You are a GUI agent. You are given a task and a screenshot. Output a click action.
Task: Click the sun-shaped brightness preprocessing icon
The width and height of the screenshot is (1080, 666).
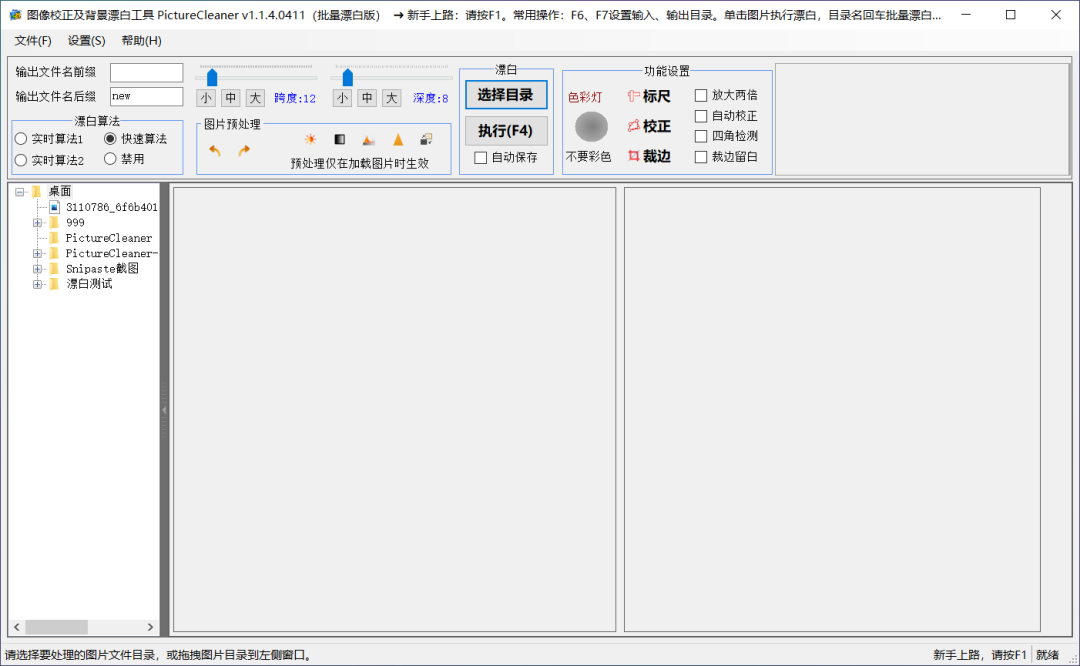[x=310, y=140]
